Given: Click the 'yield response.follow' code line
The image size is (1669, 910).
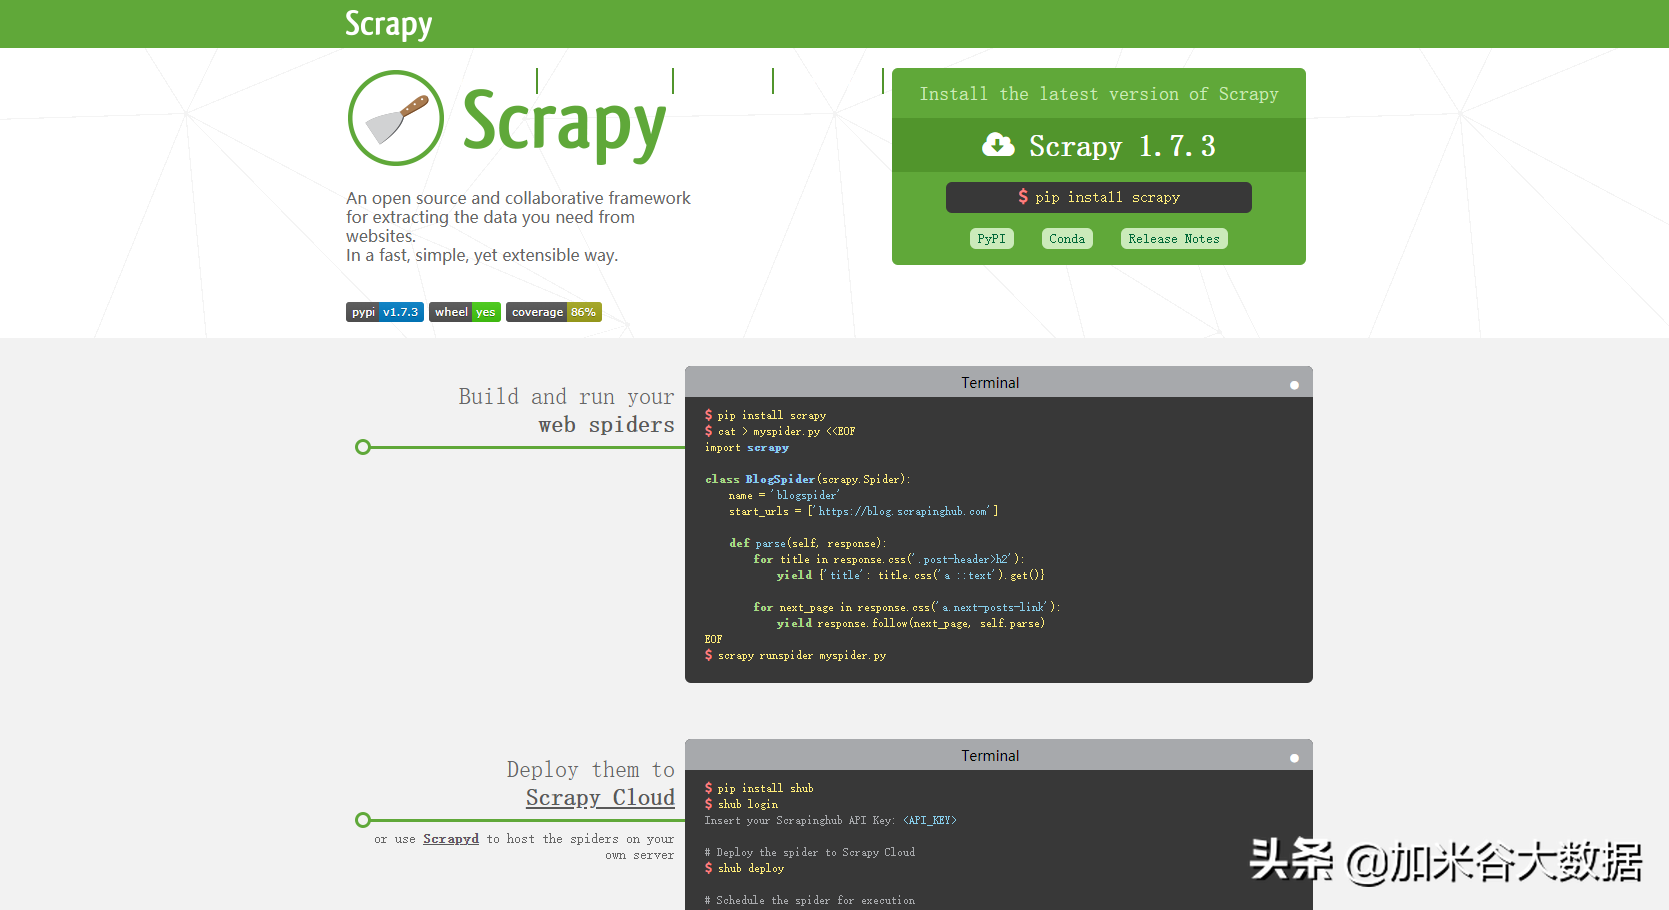Looking at the screenshot, I should coord(911,624).
